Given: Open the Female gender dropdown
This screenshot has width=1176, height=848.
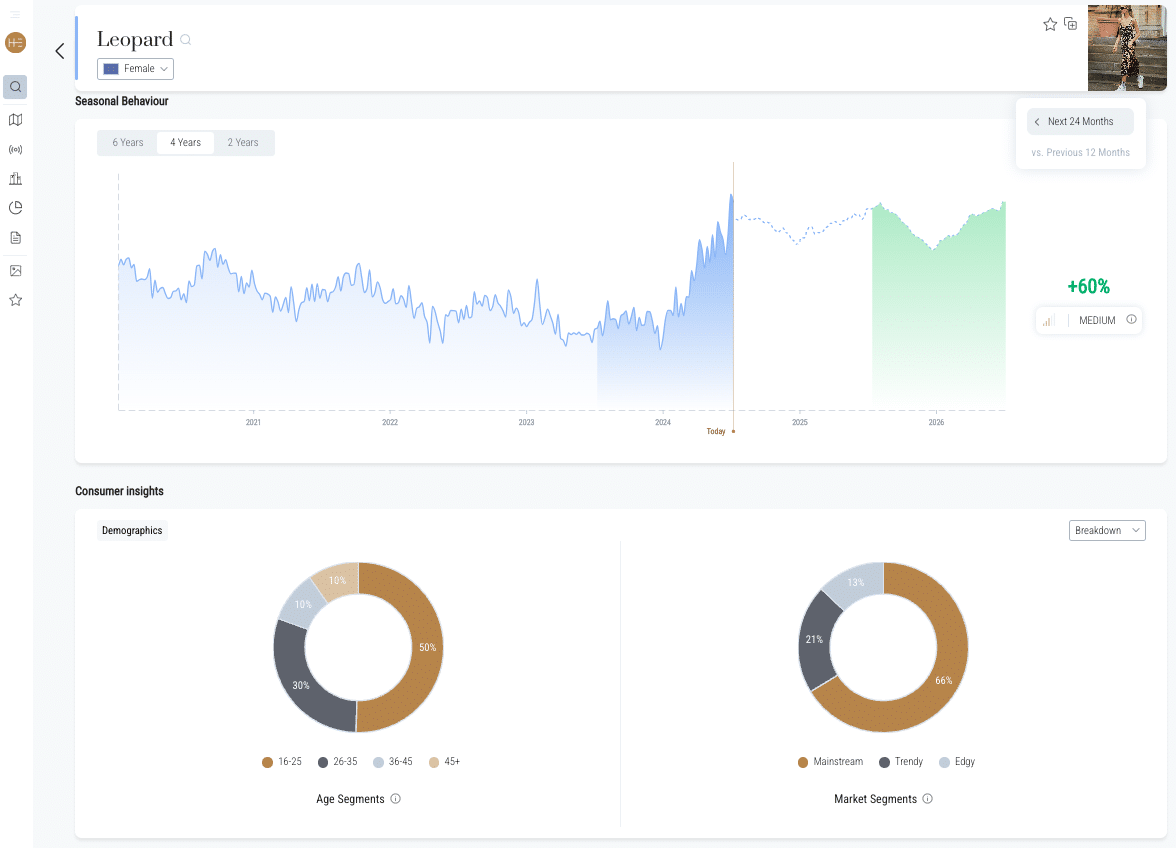Looking at the screenshot, I should [x=136, y=68].
